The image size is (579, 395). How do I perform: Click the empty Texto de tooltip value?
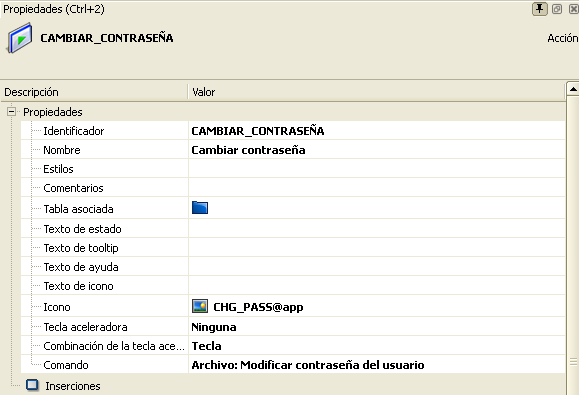377,248
